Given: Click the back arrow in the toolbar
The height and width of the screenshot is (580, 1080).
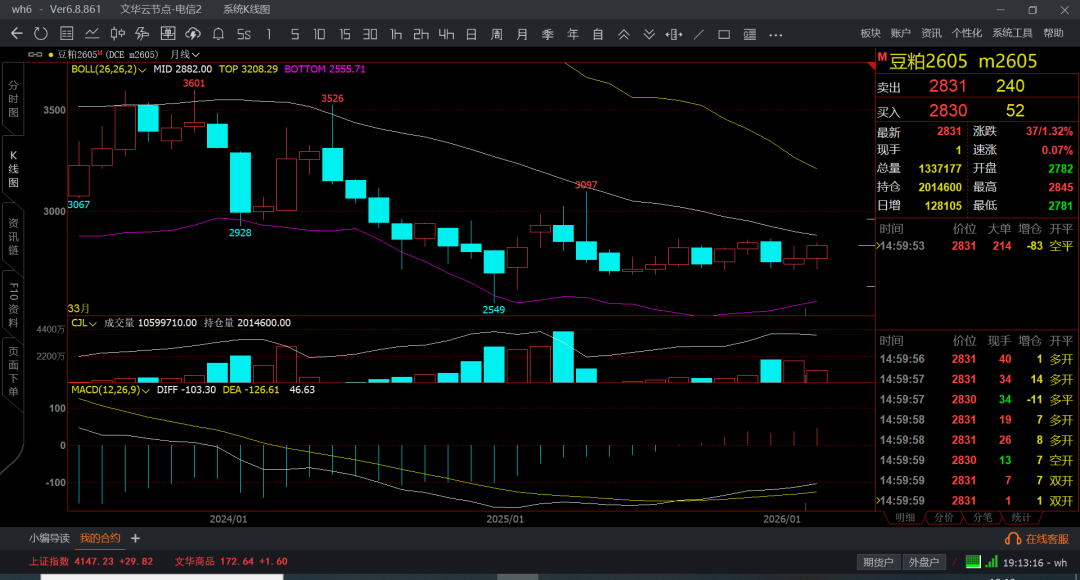Looking at the screenshot, I should 16,34.
